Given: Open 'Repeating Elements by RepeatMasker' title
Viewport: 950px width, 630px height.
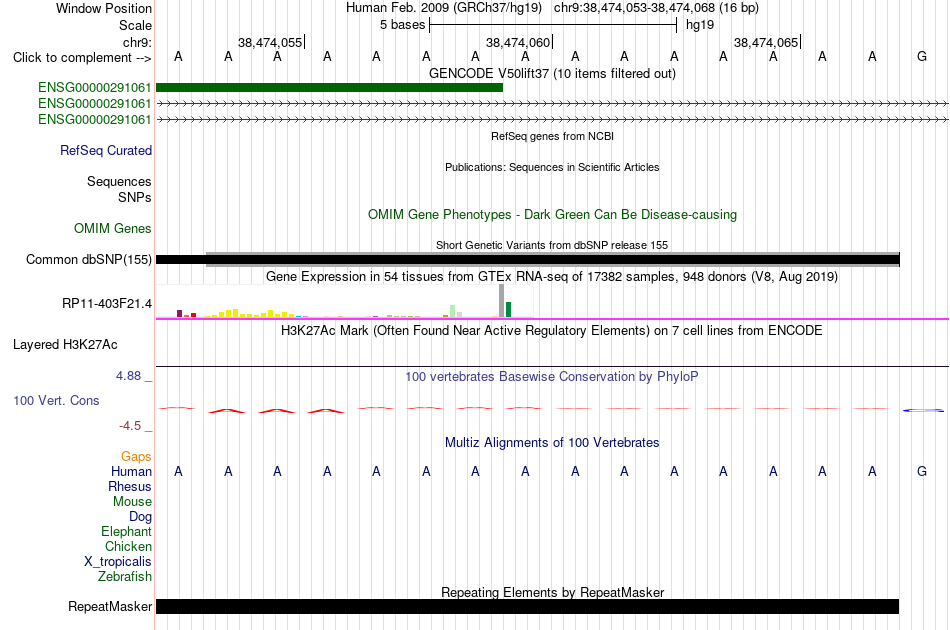Looking at the screenshot, I should tap(552, 592).
